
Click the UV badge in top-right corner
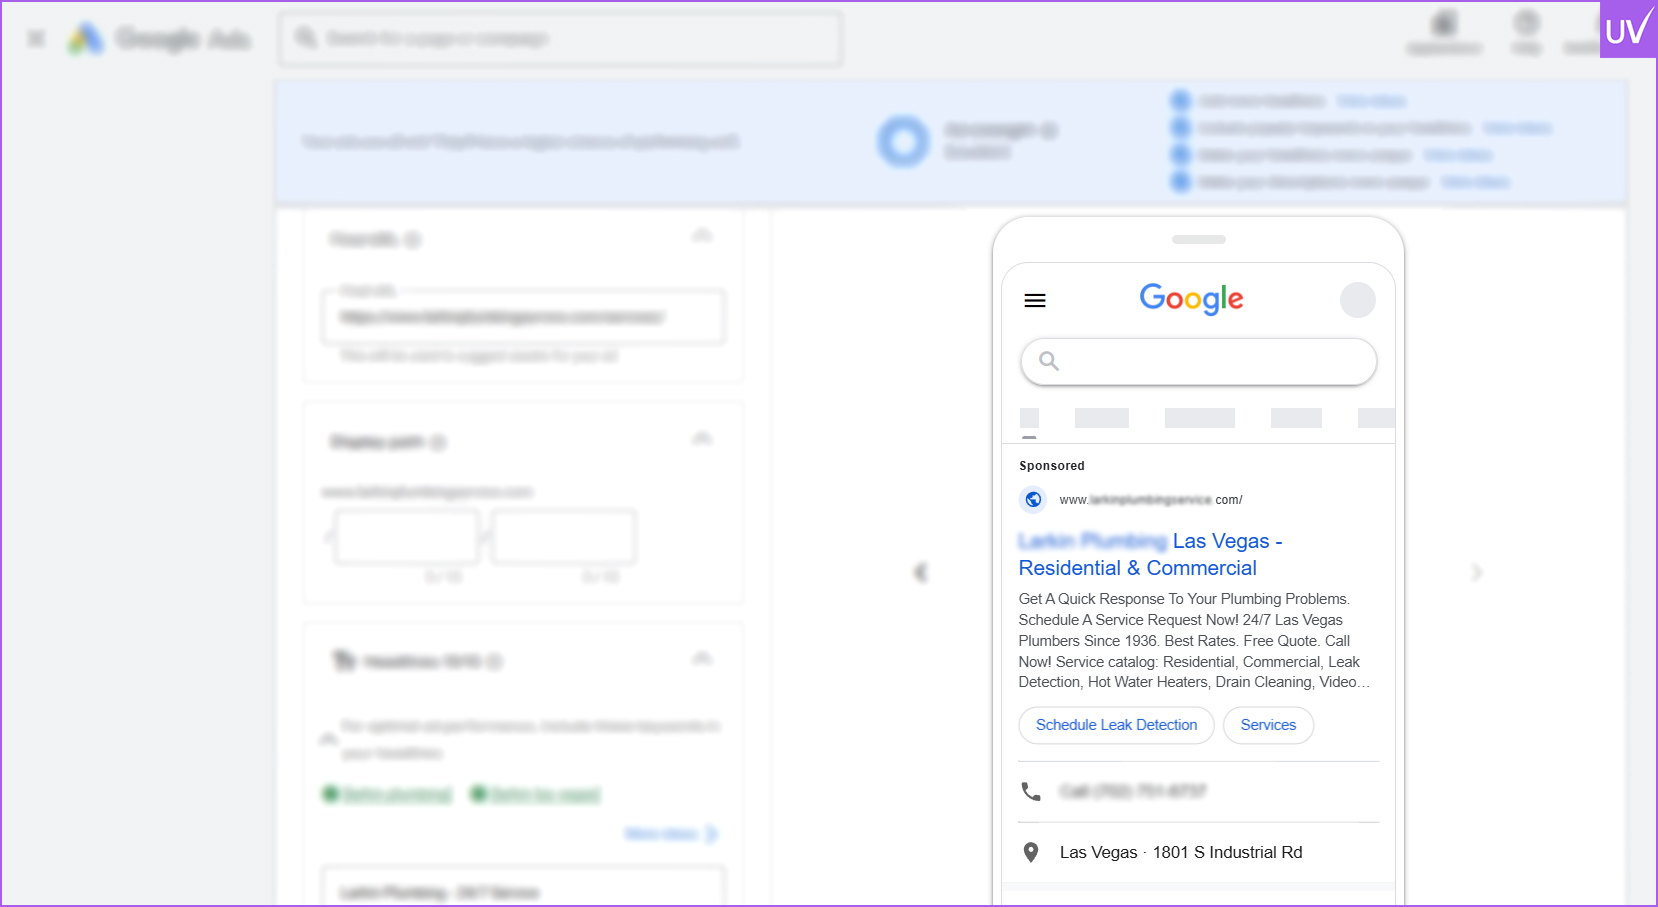[1627, 30]
